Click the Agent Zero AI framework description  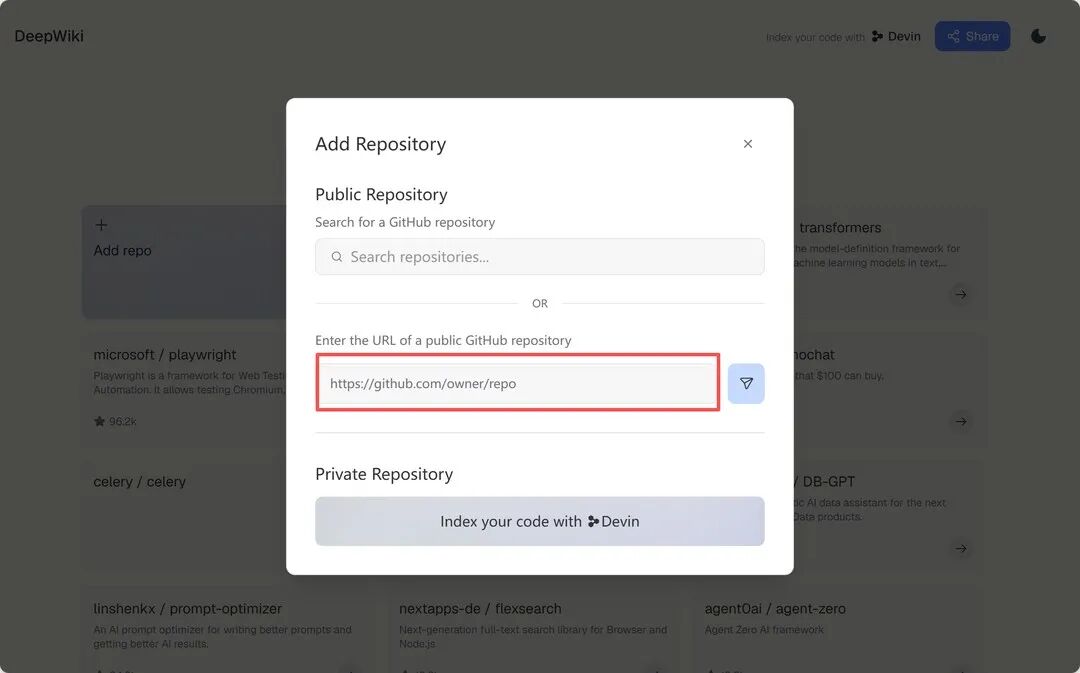[x=764, y=630]
